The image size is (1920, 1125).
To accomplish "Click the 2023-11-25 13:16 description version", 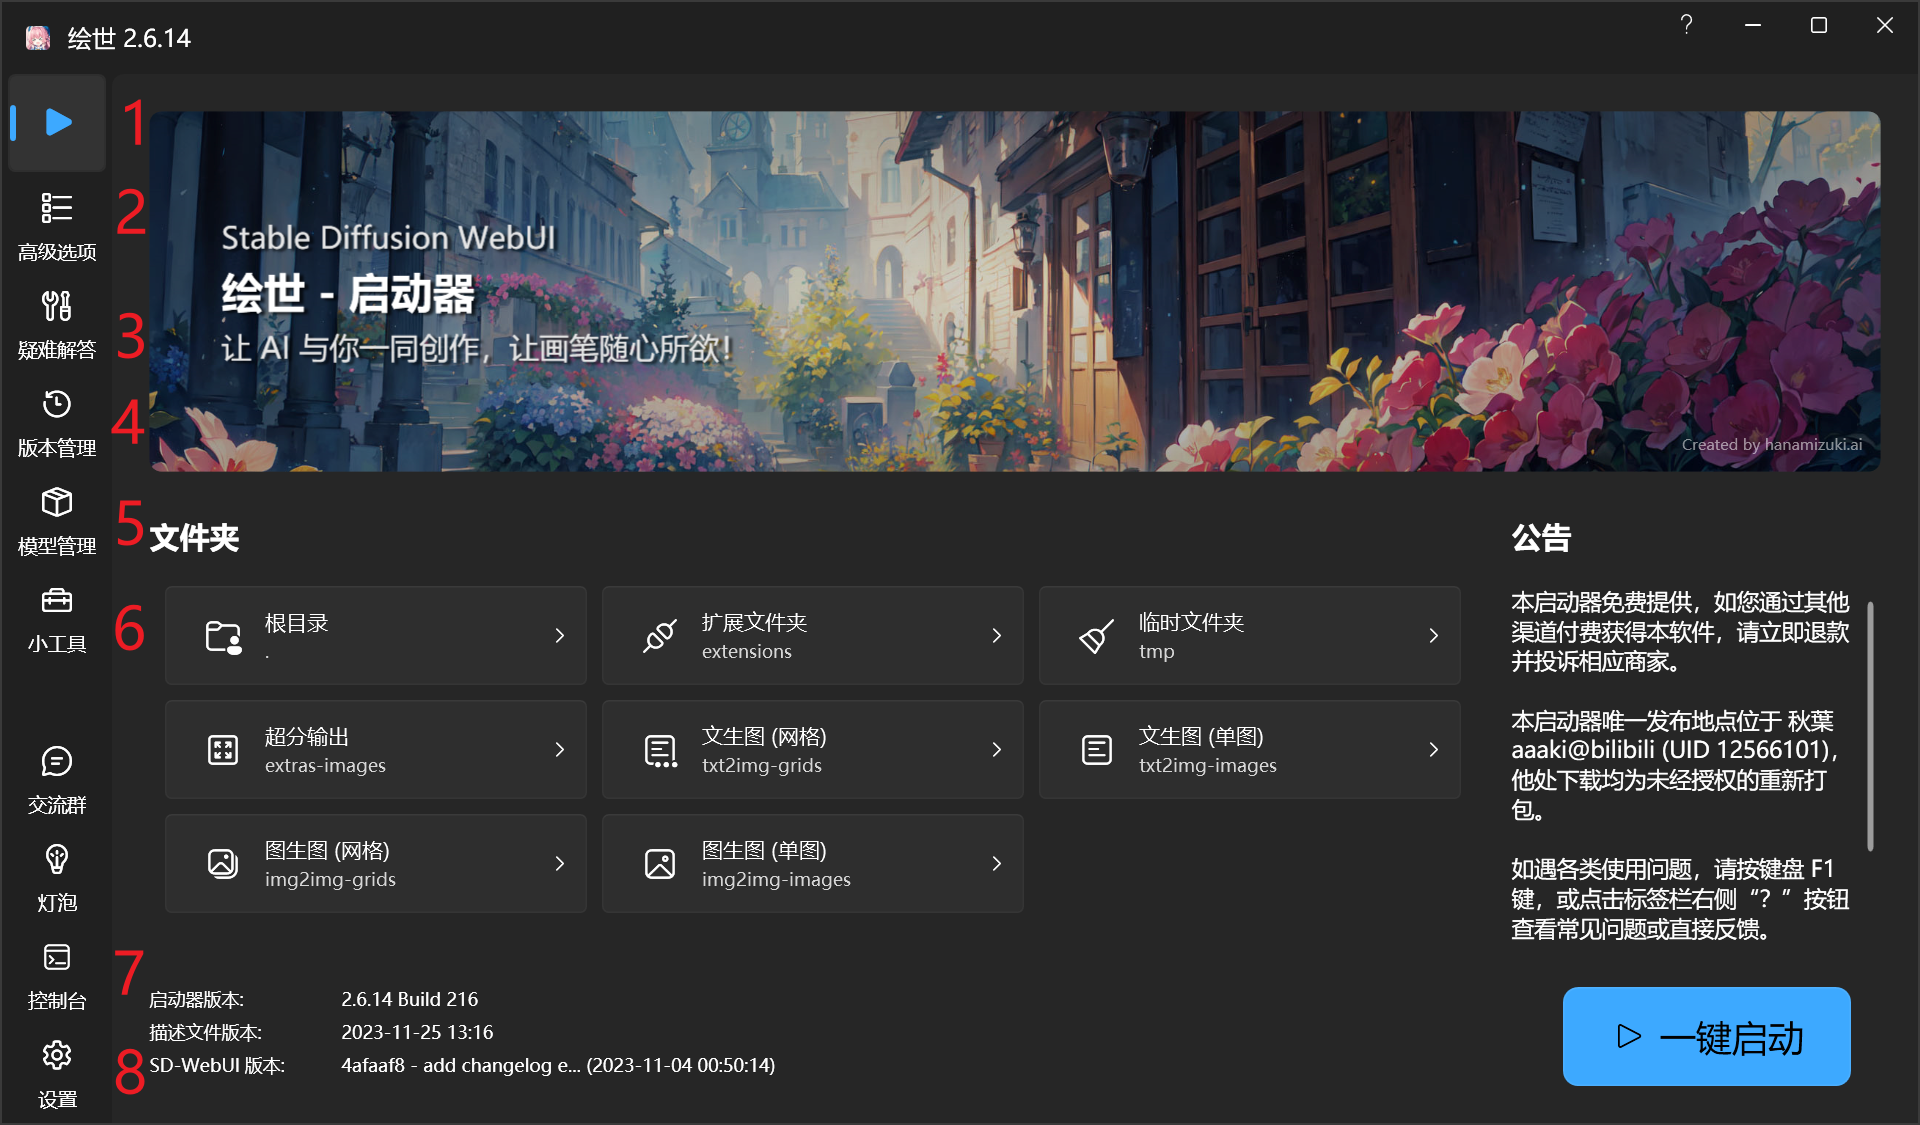I will click(417, 1032).
